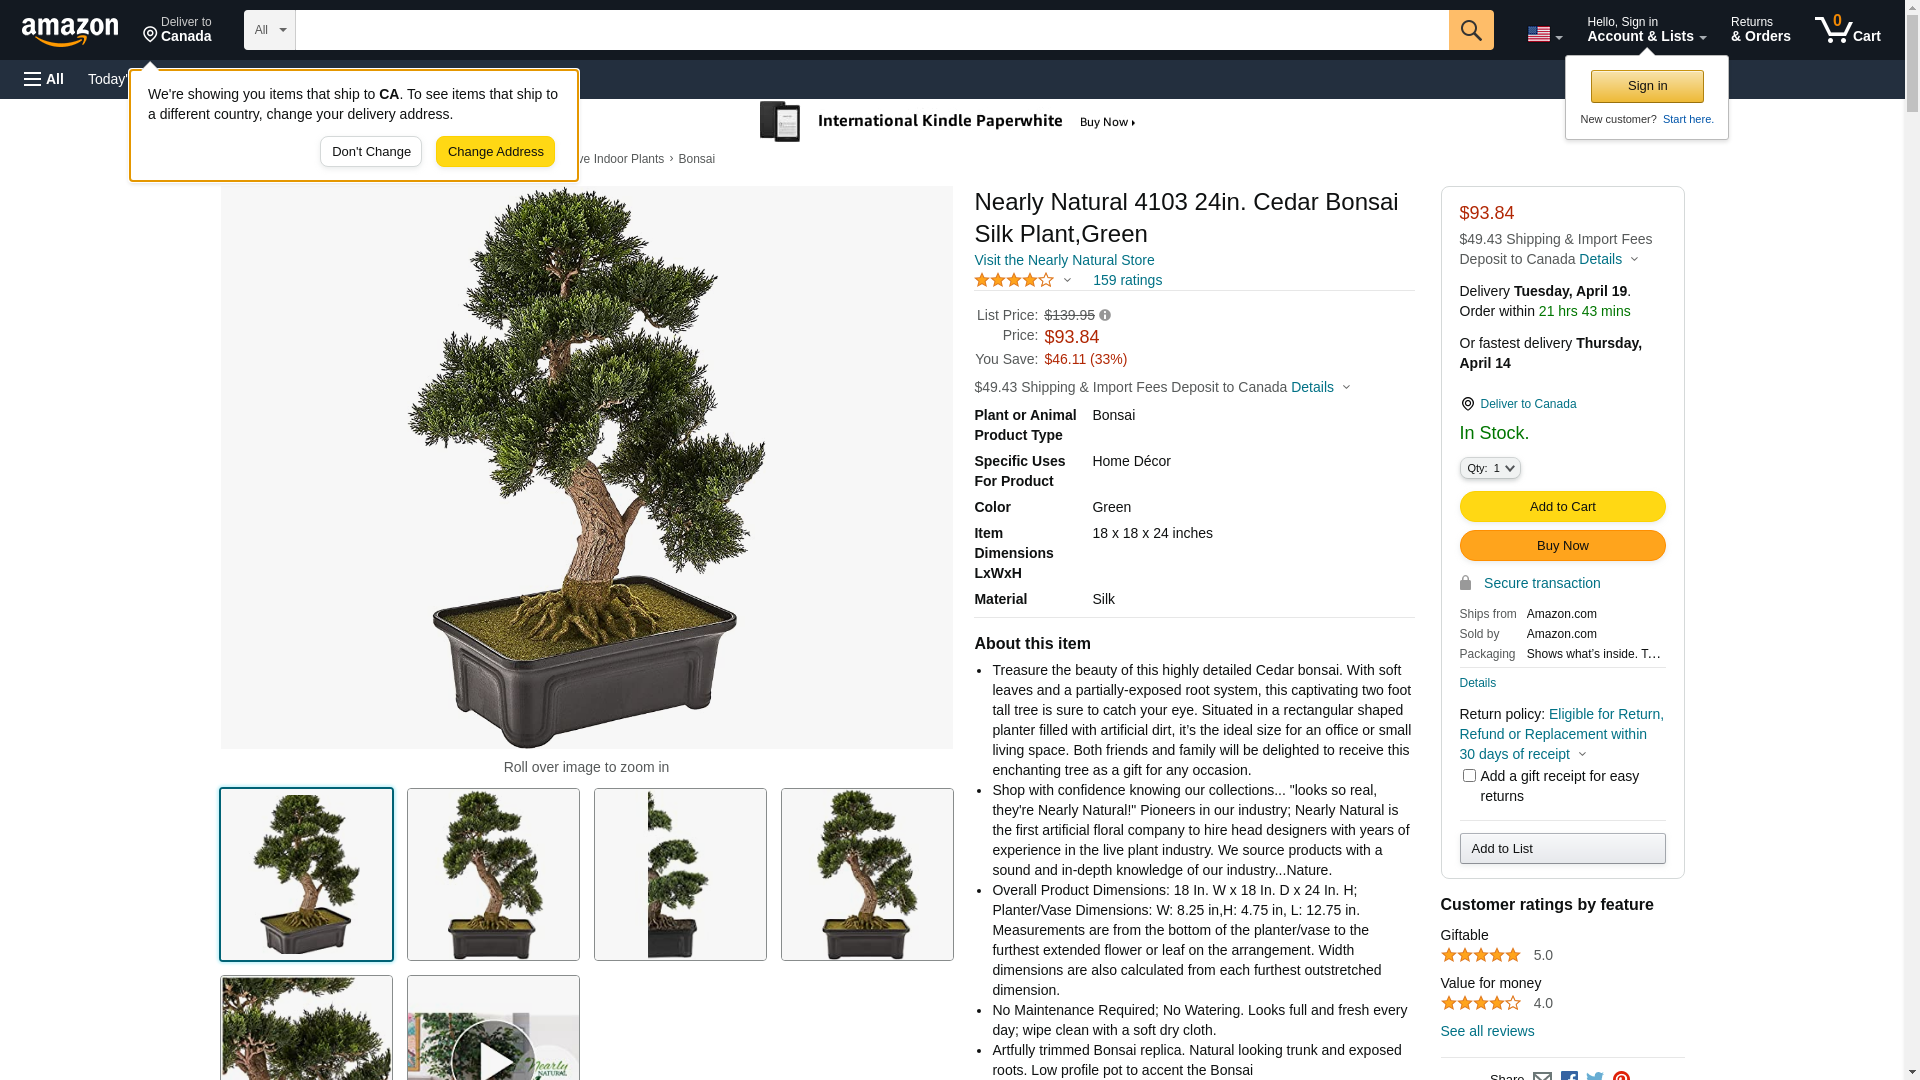Click the search magnifier button

coord(1471,30)
